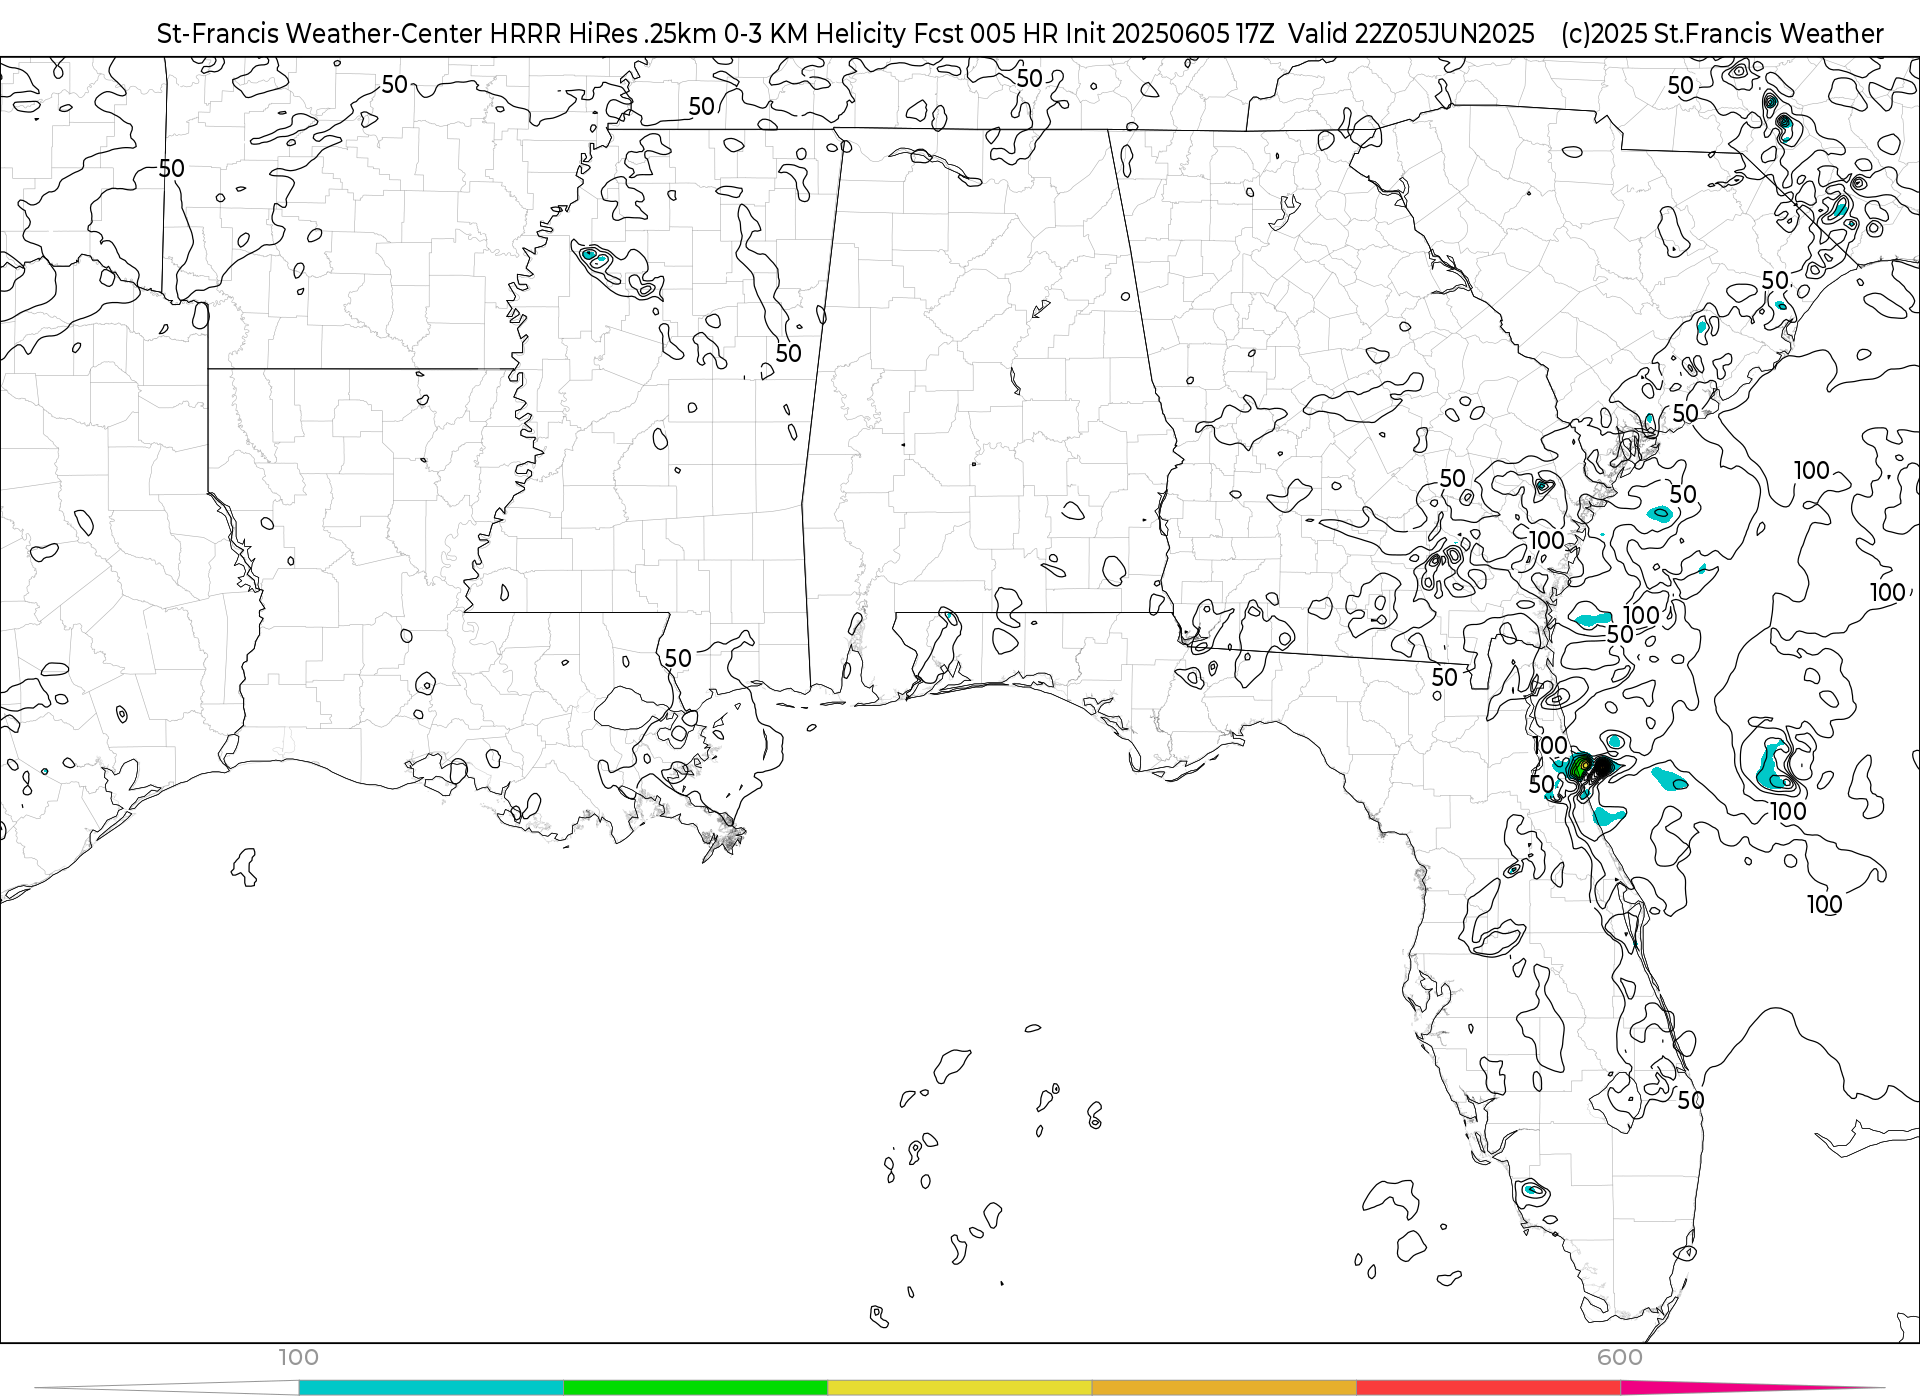Viewport: 1920px width, 1400px height.
Task: Click the gray '600' legend label
Action: point(1619,1357)
